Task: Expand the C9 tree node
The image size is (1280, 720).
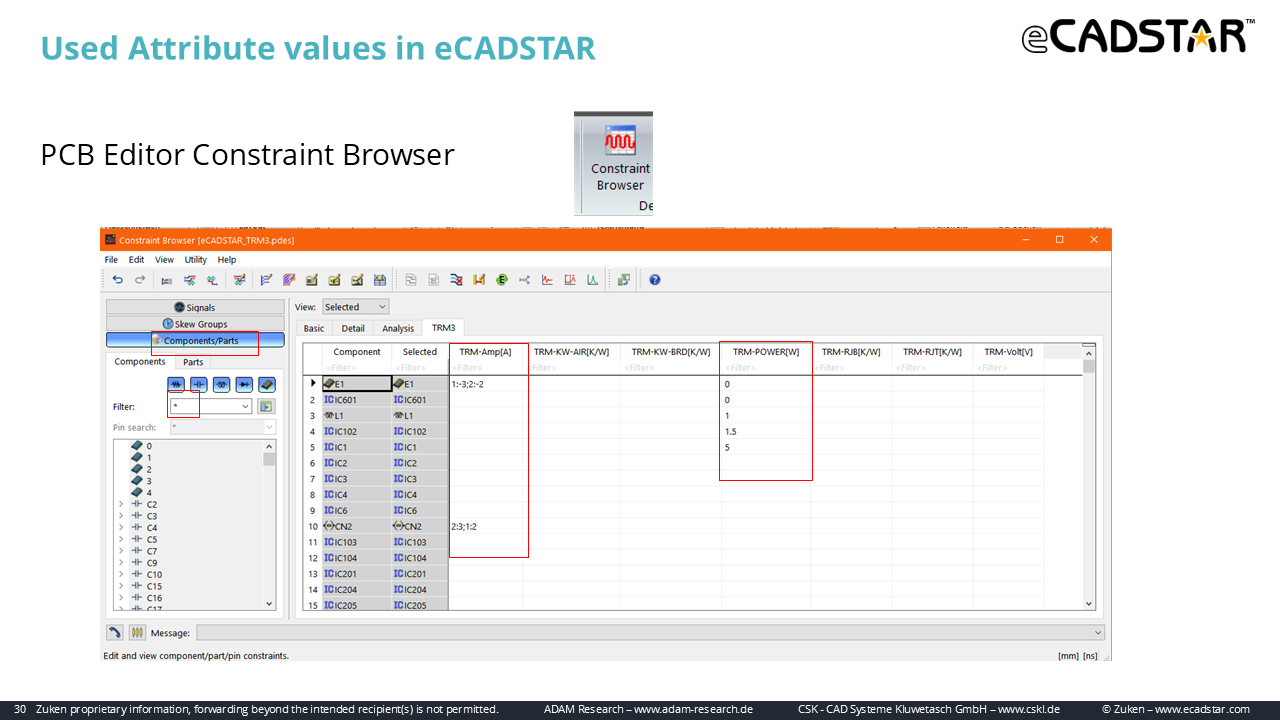Action: click(121, 563)
